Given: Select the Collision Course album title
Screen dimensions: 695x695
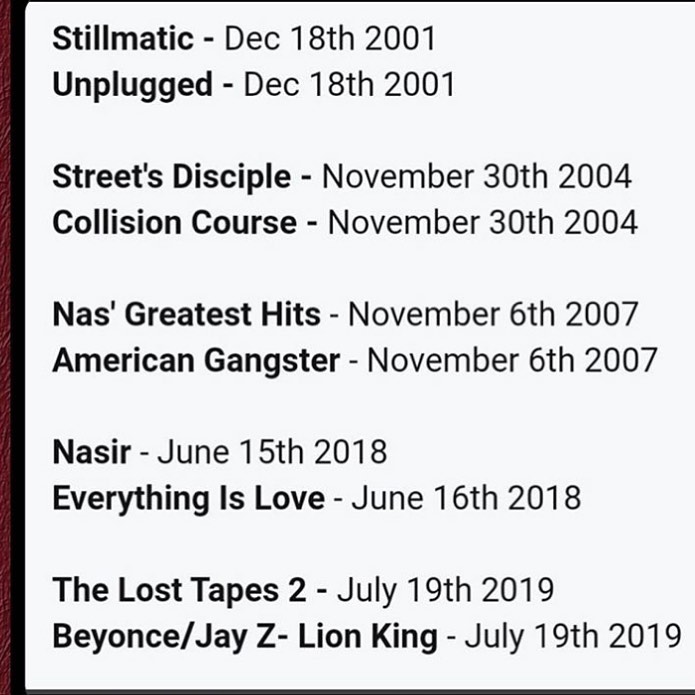Looking at the screenshot, I should 175,222.
